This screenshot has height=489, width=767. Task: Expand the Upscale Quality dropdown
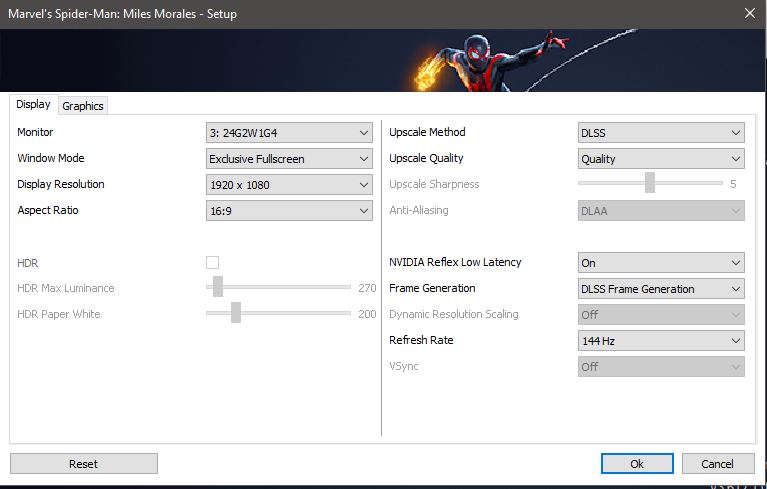tap(661, 158)
